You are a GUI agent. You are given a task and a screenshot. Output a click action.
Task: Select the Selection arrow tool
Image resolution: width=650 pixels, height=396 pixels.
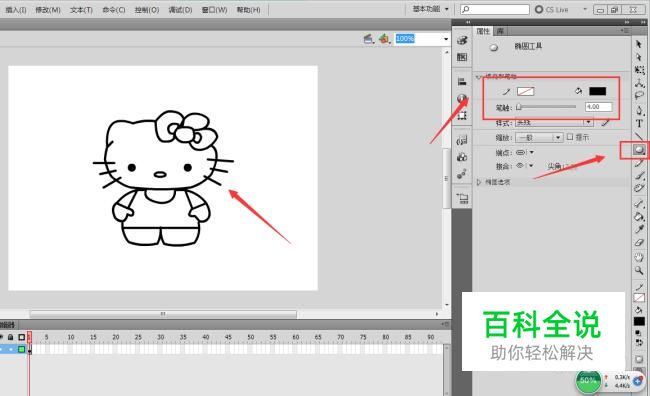tap(639, 44)
